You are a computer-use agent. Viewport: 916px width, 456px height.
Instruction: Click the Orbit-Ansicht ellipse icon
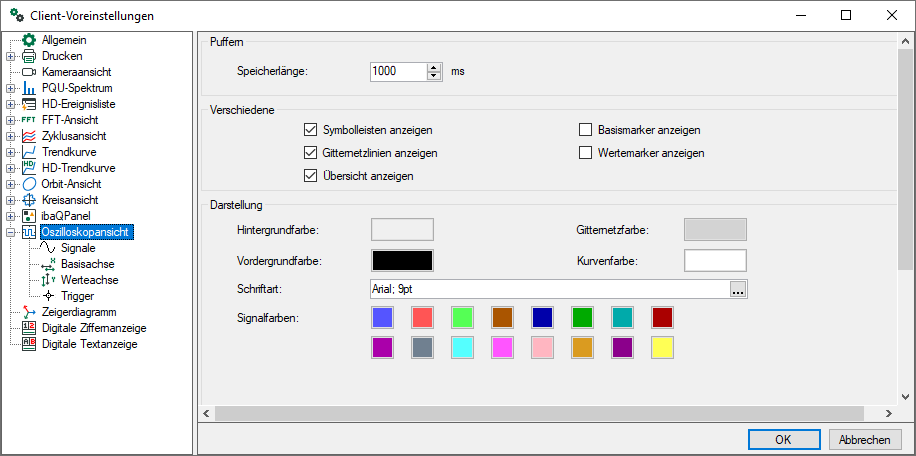(29, 184)
